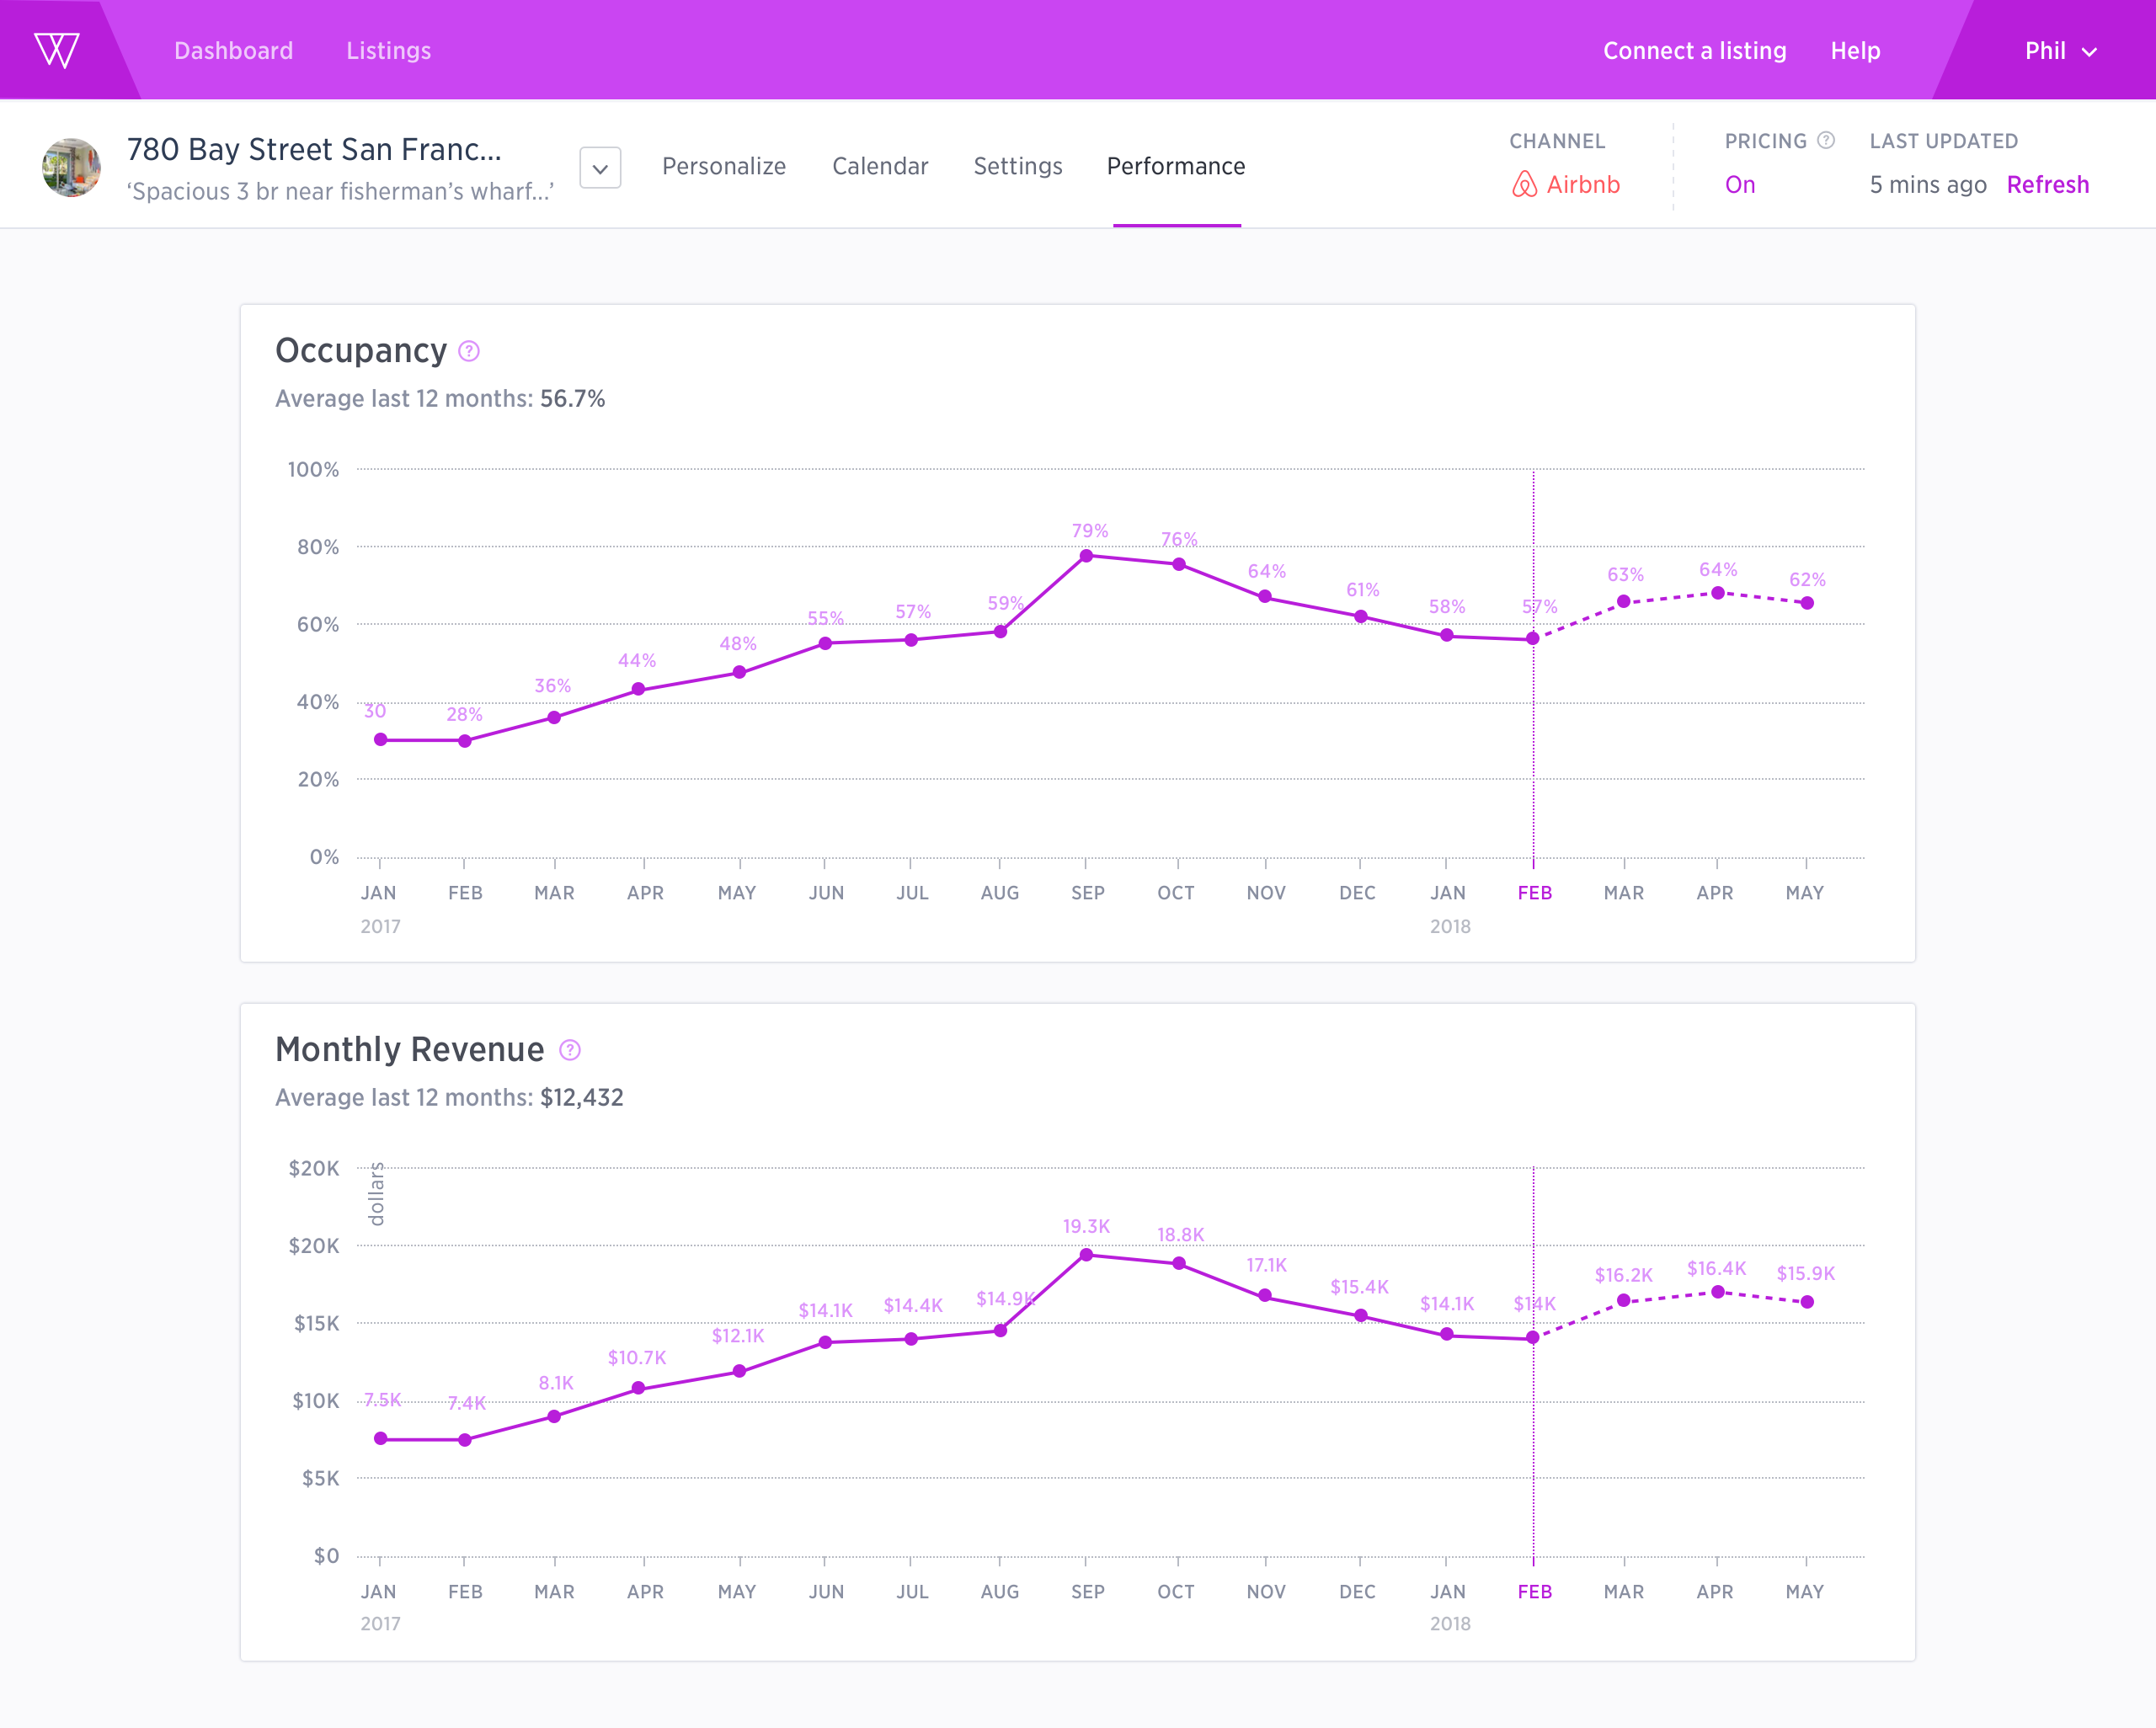This screenshot has width=2156, height=1728.
Task: Select the Performance tab
Action: point(1176,166)
